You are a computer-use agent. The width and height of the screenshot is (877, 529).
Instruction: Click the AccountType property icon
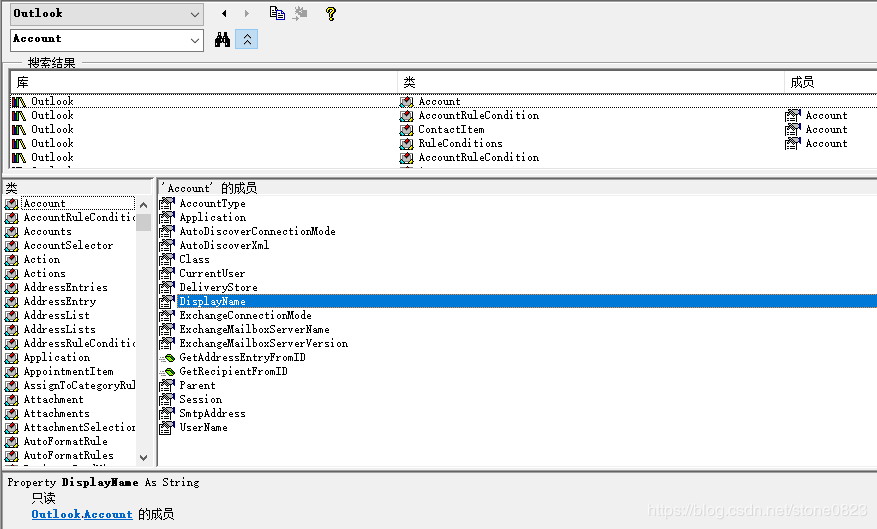(x=167, y=204)
